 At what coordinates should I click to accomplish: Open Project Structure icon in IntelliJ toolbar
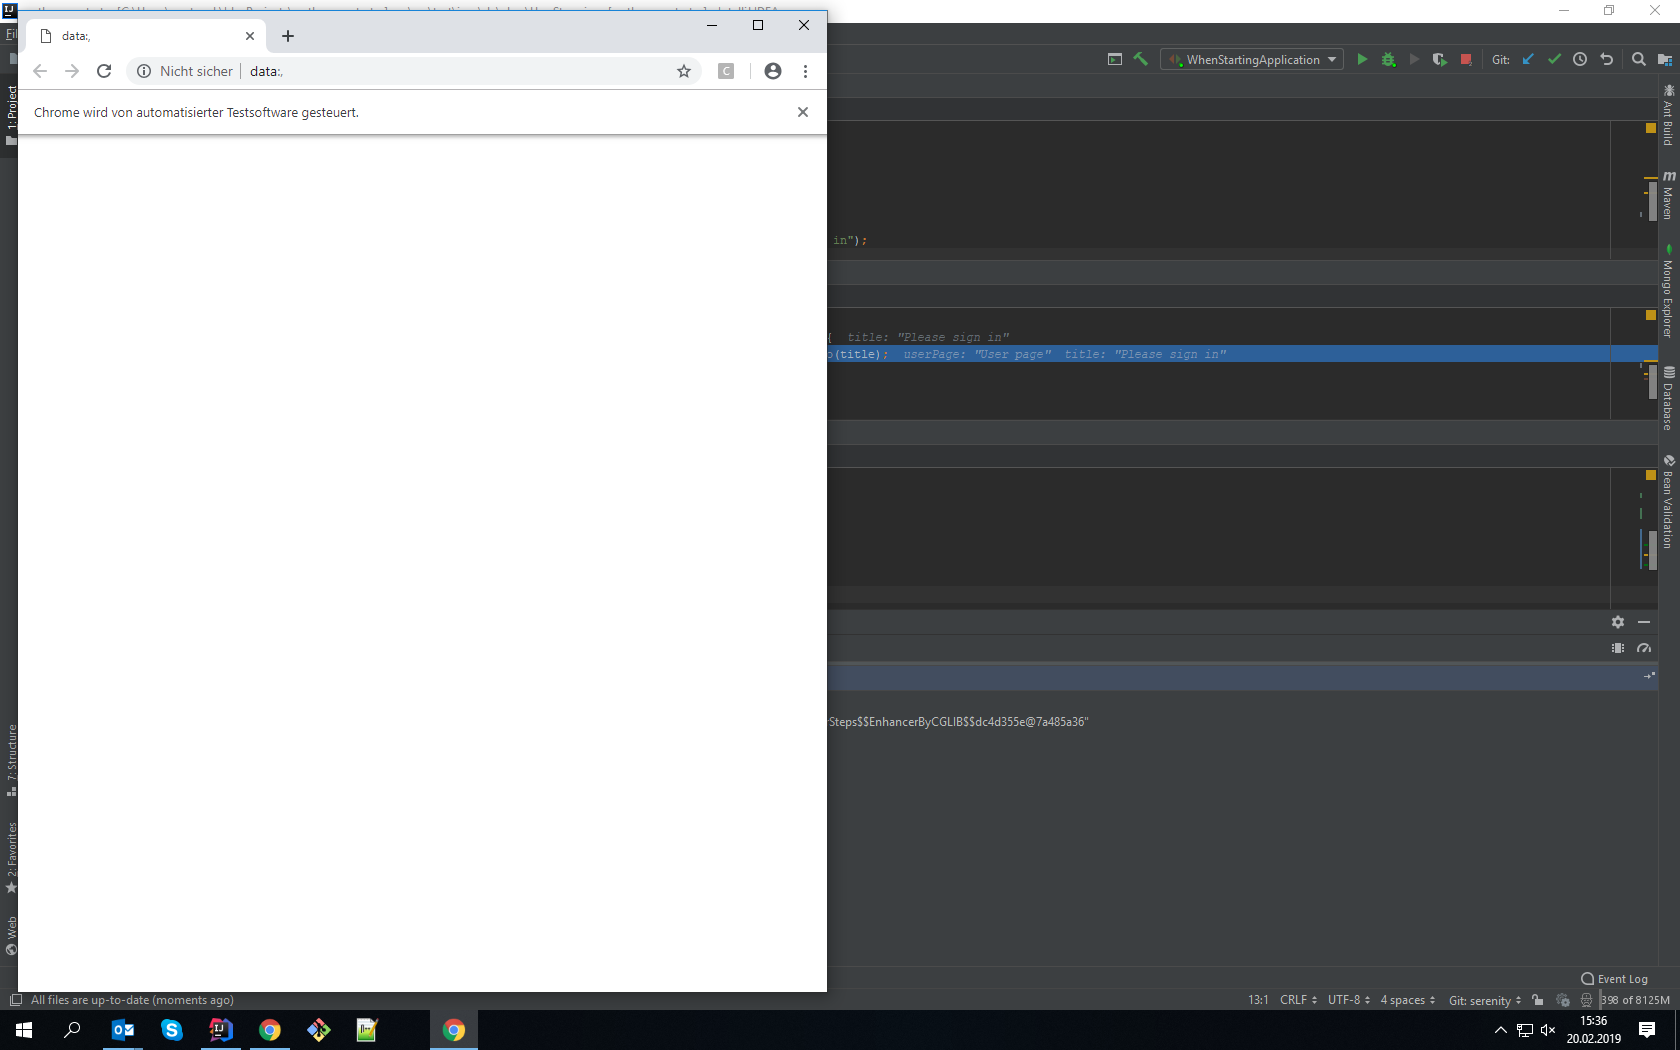(1665, 60)
